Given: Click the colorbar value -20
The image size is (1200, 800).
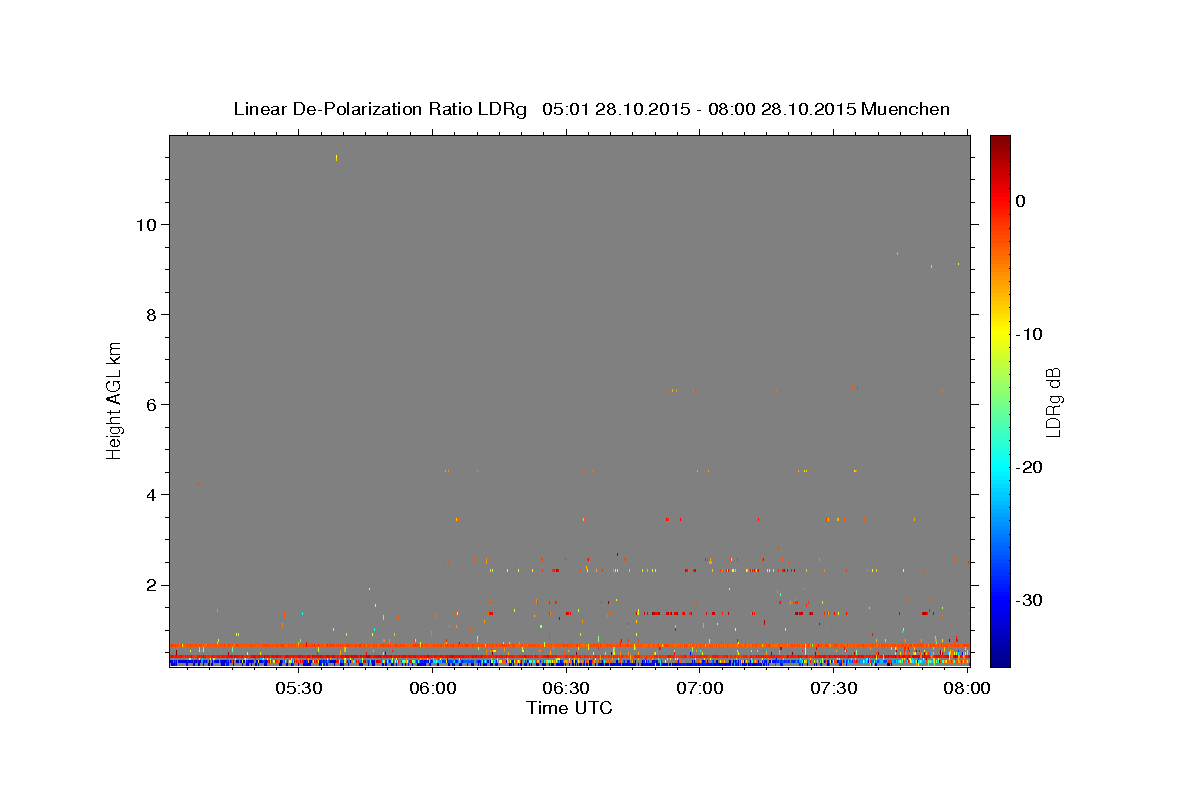Looking at the screenshot, I should click(1030, 467).
